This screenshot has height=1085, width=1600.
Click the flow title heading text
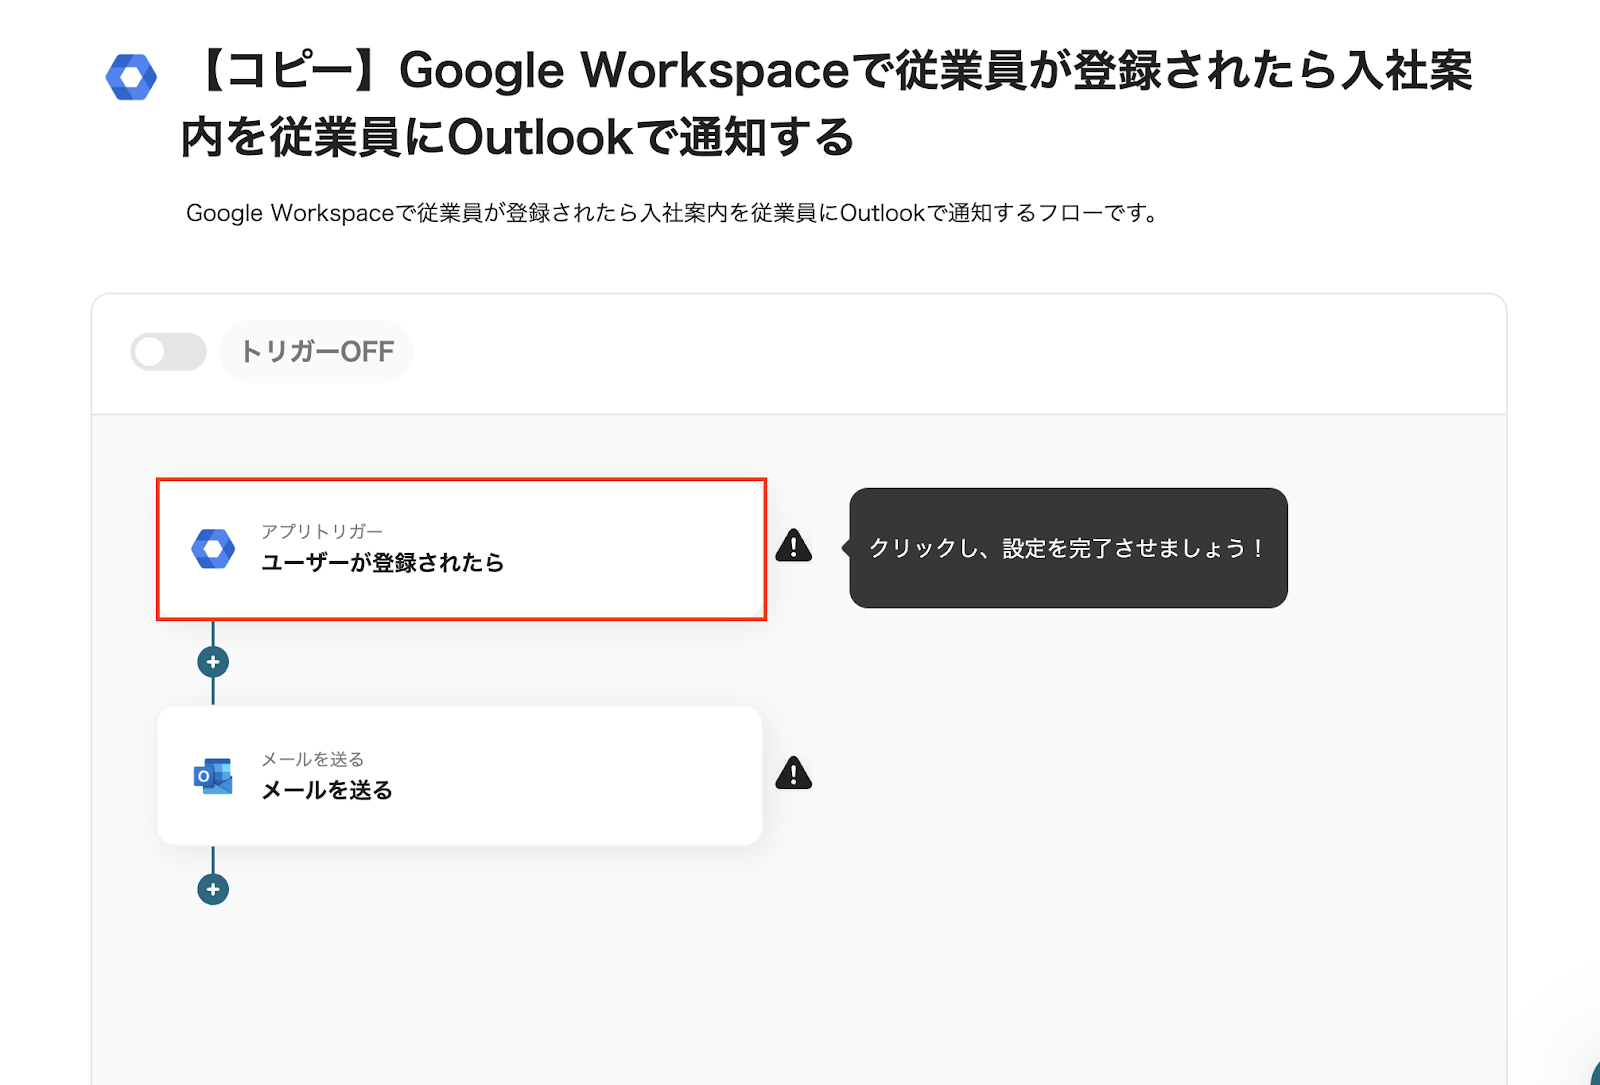tap(826, 103)
